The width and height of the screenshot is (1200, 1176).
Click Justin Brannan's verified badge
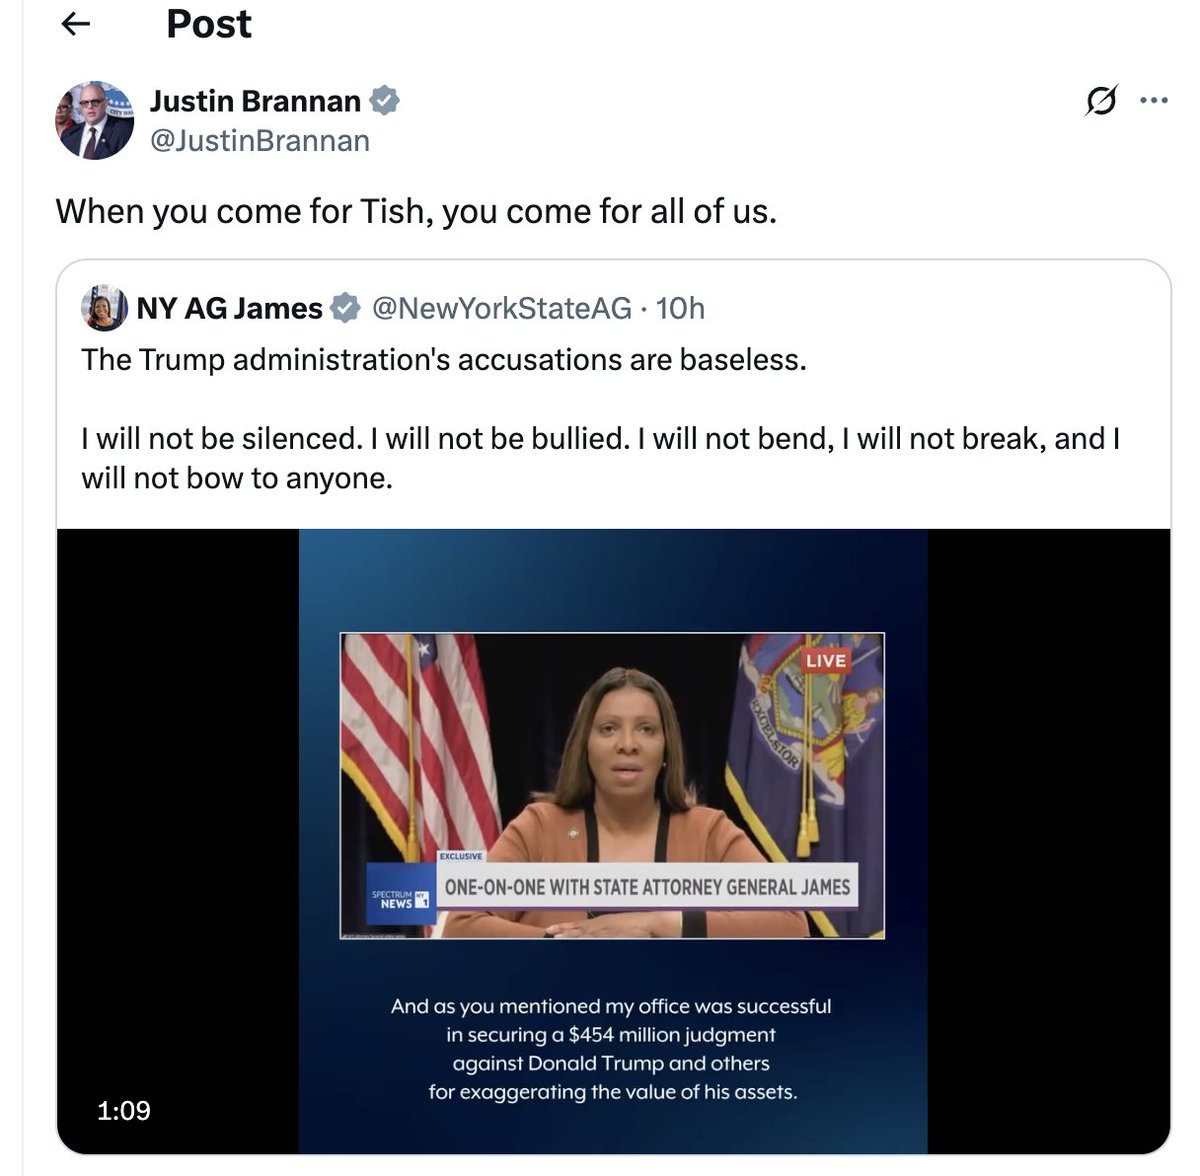tap(385, 101)
